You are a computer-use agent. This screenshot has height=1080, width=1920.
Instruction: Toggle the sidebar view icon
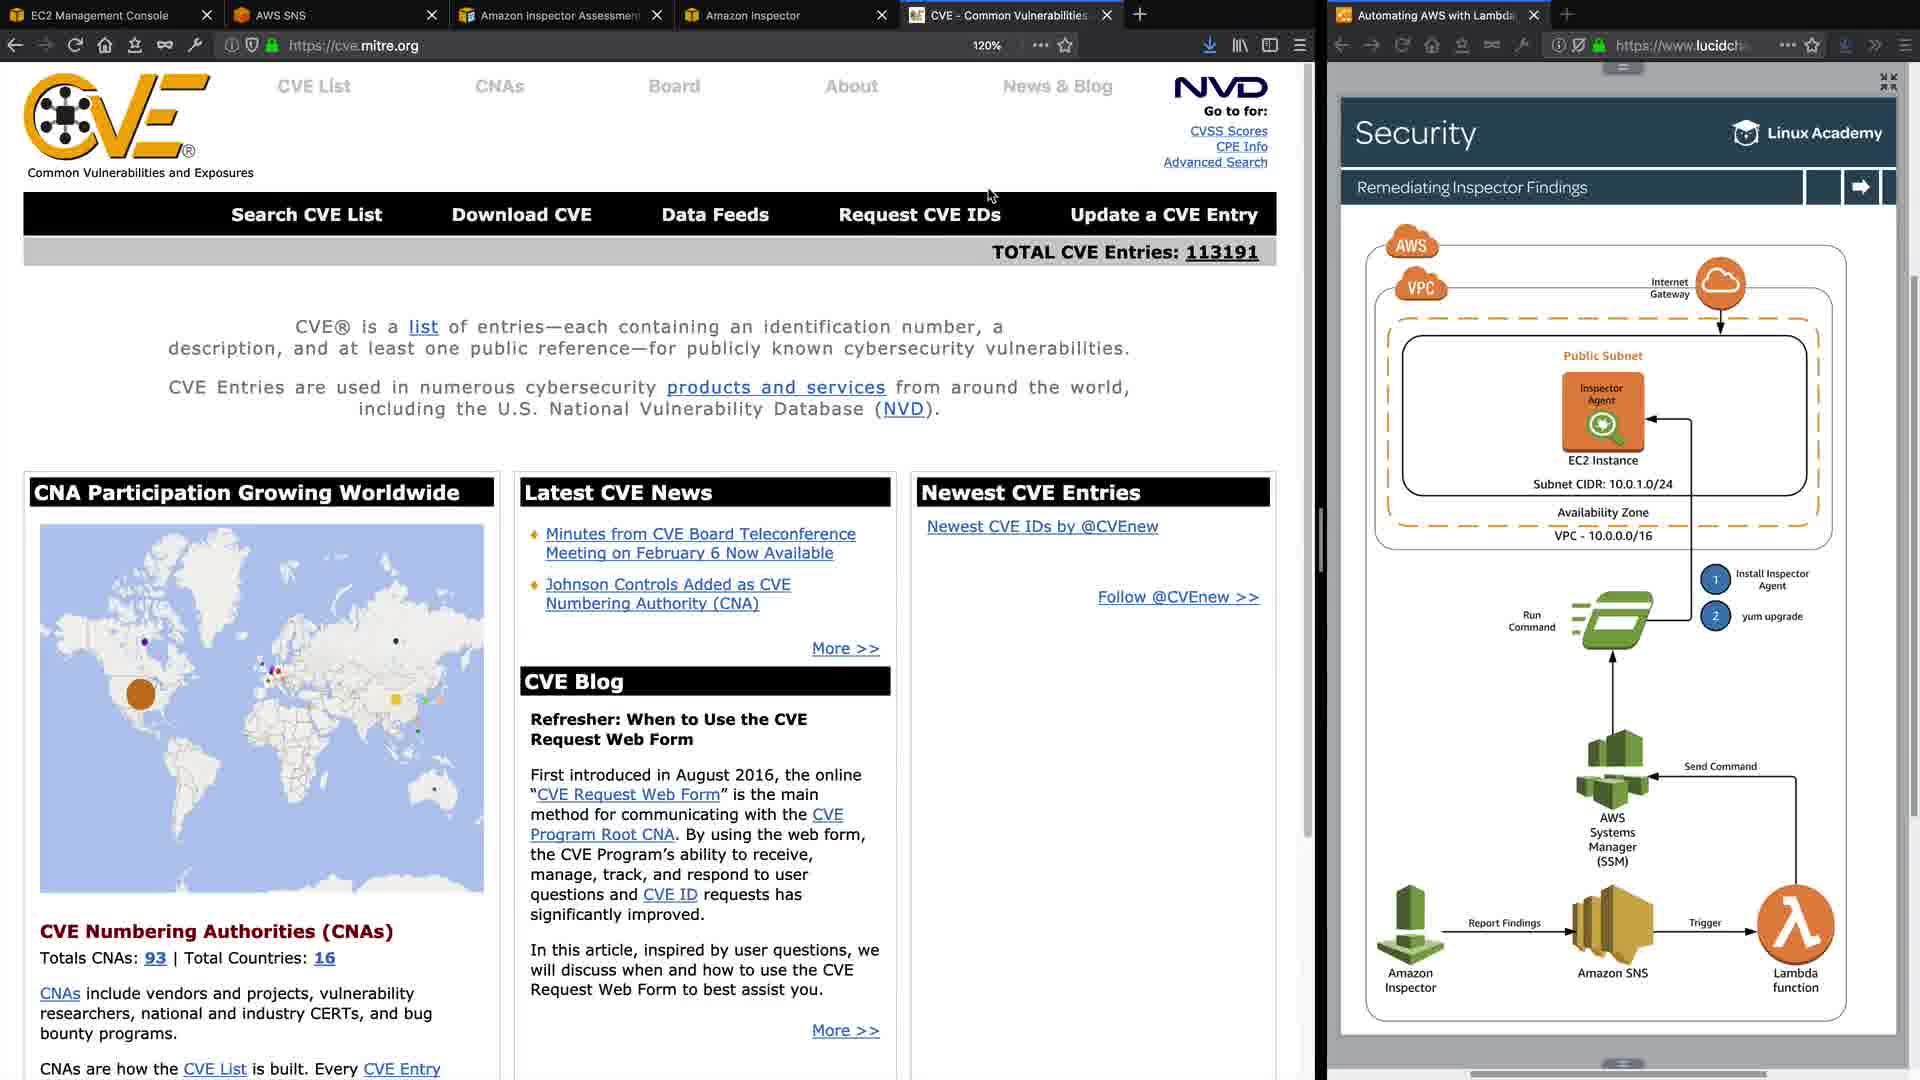(1270, 45)
